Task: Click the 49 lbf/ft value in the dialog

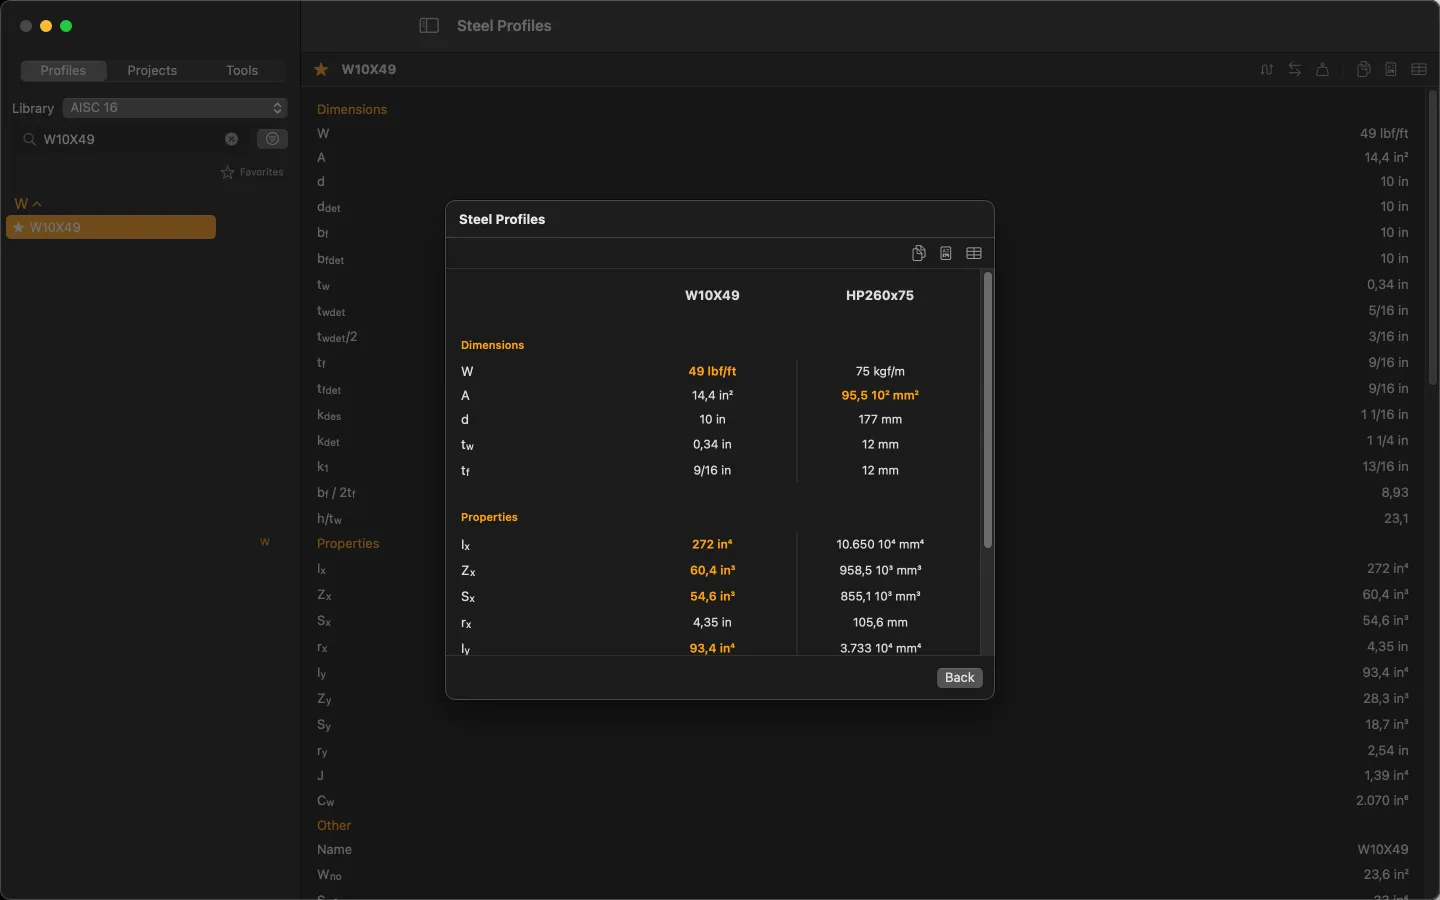Action: click(x=712, y=371)
